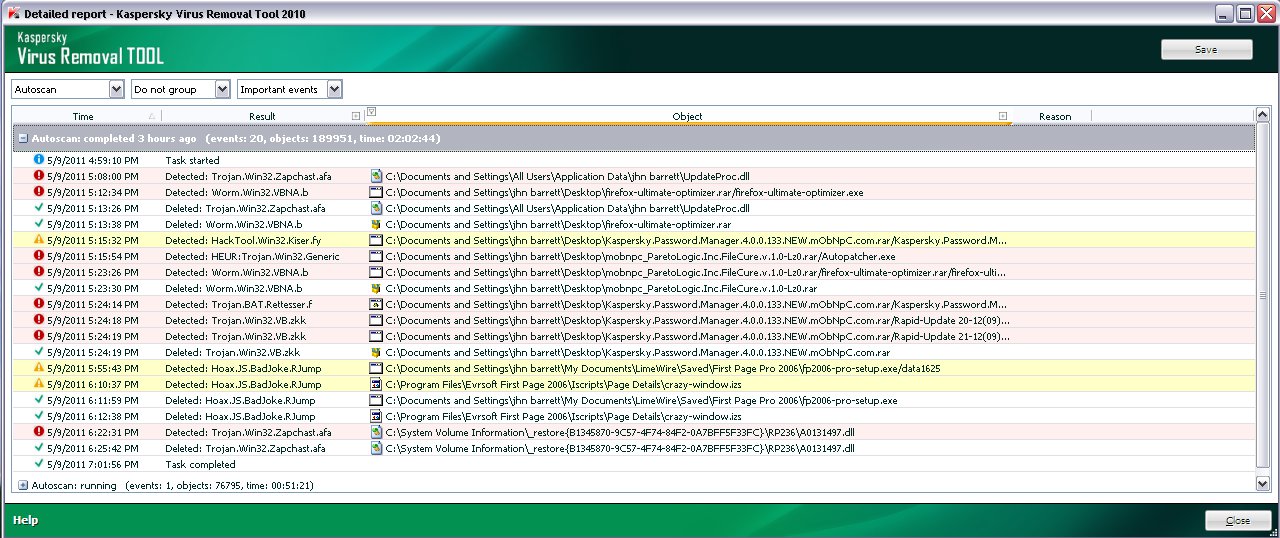Click the file icon on the 5:15:54 PM Autopatcher.exe row
The height and width of the screenshot is (538, 1280).
[x=376, y=256]
